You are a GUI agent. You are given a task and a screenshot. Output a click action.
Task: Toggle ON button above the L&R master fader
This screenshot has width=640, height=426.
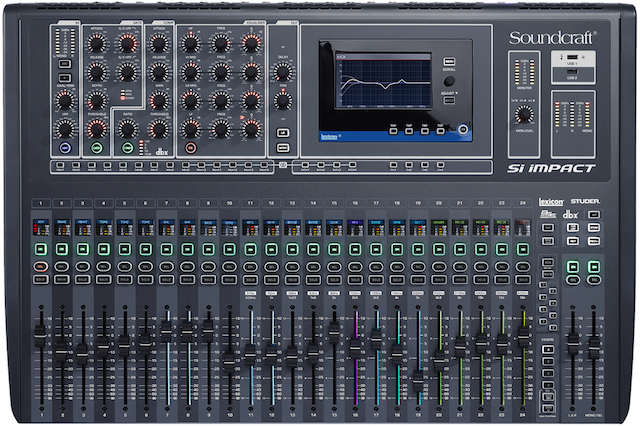pos(573,267)
